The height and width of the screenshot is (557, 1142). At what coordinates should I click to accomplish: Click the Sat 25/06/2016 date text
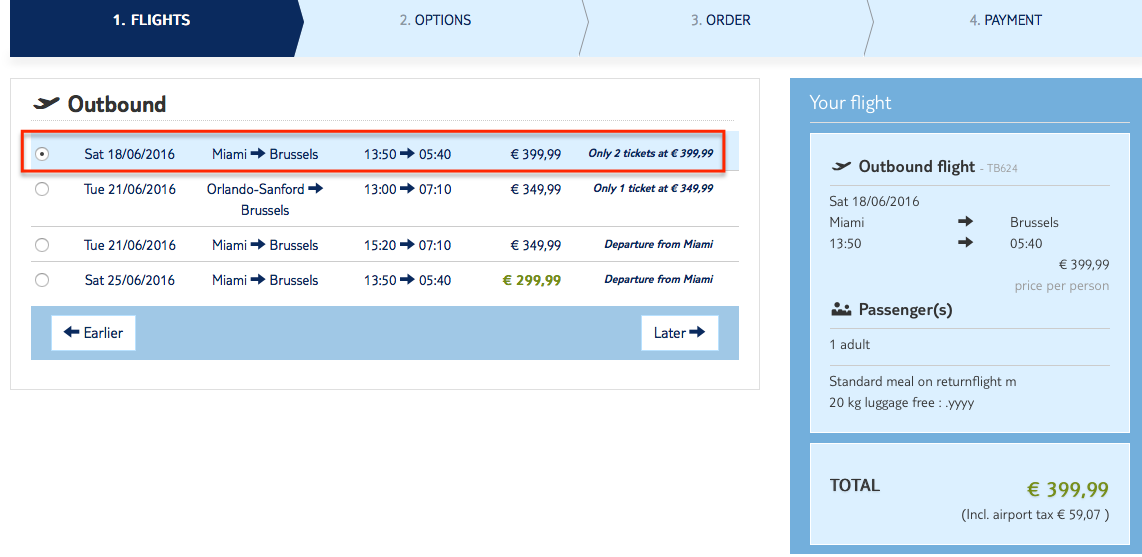pos(130,280)
